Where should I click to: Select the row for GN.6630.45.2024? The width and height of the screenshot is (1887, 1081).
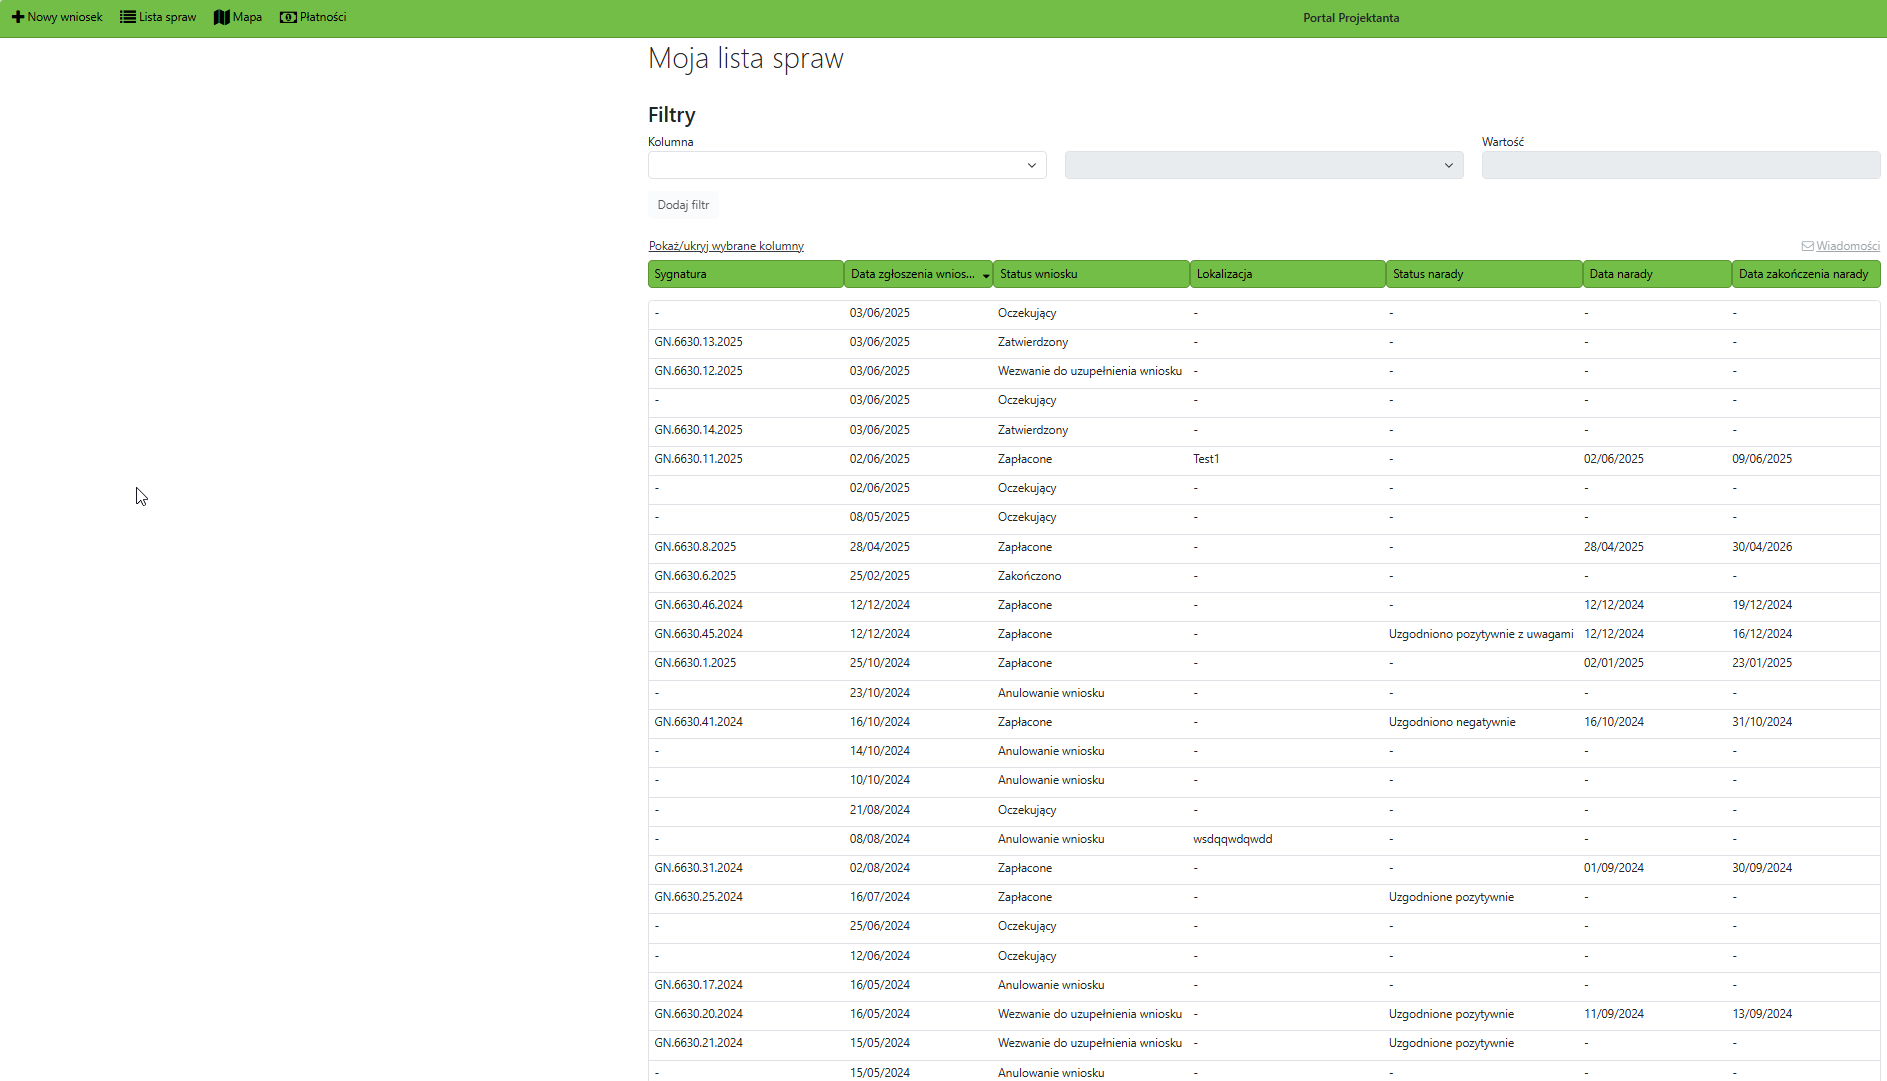[x=698, y=634]
